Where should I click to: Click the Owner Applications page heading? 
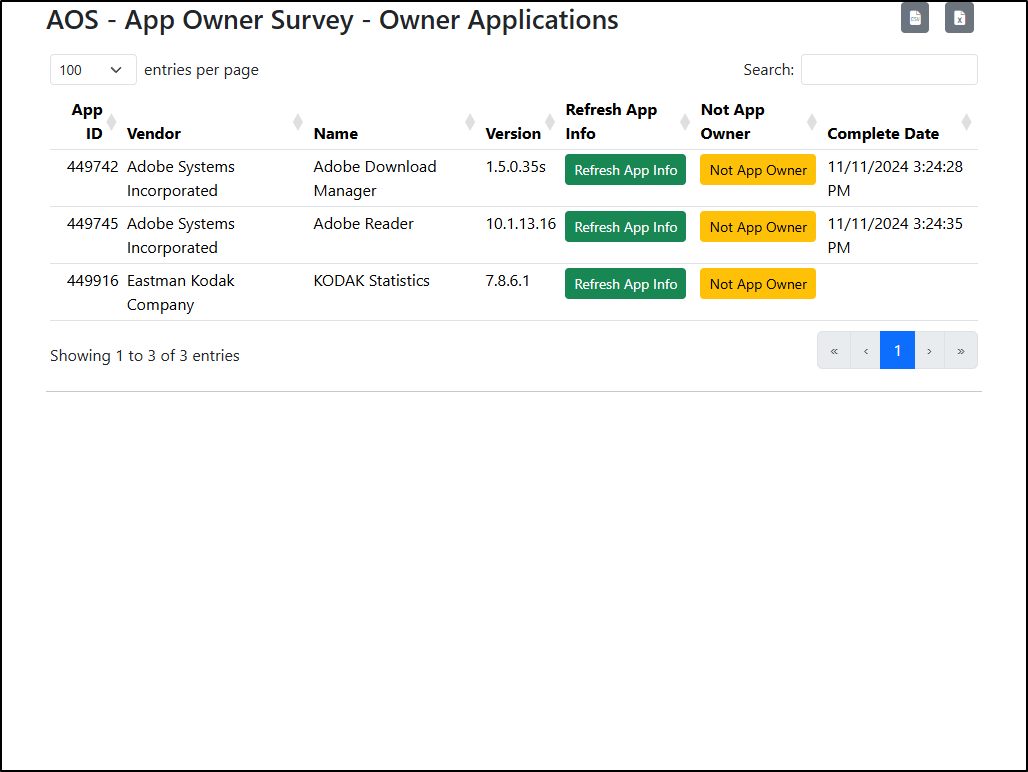[332, 20]
